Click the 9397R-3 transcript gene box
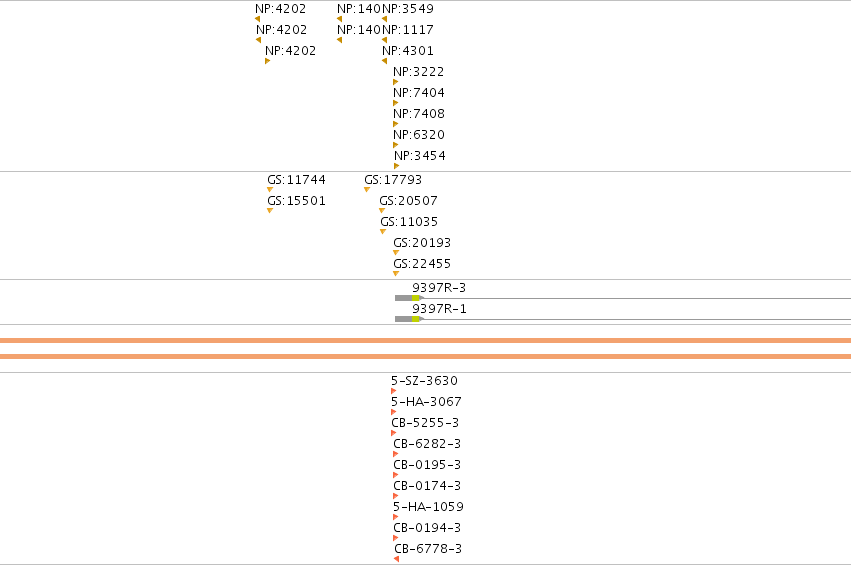 coord(409,298)
